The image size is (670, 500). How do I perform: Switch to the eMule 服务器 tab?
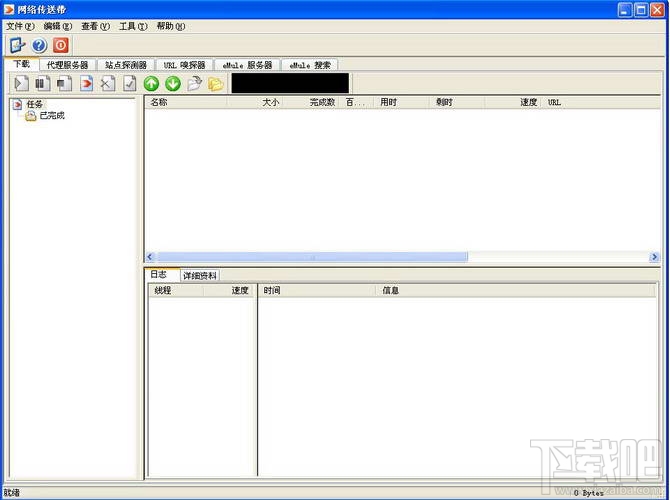(x=247, y=65)
